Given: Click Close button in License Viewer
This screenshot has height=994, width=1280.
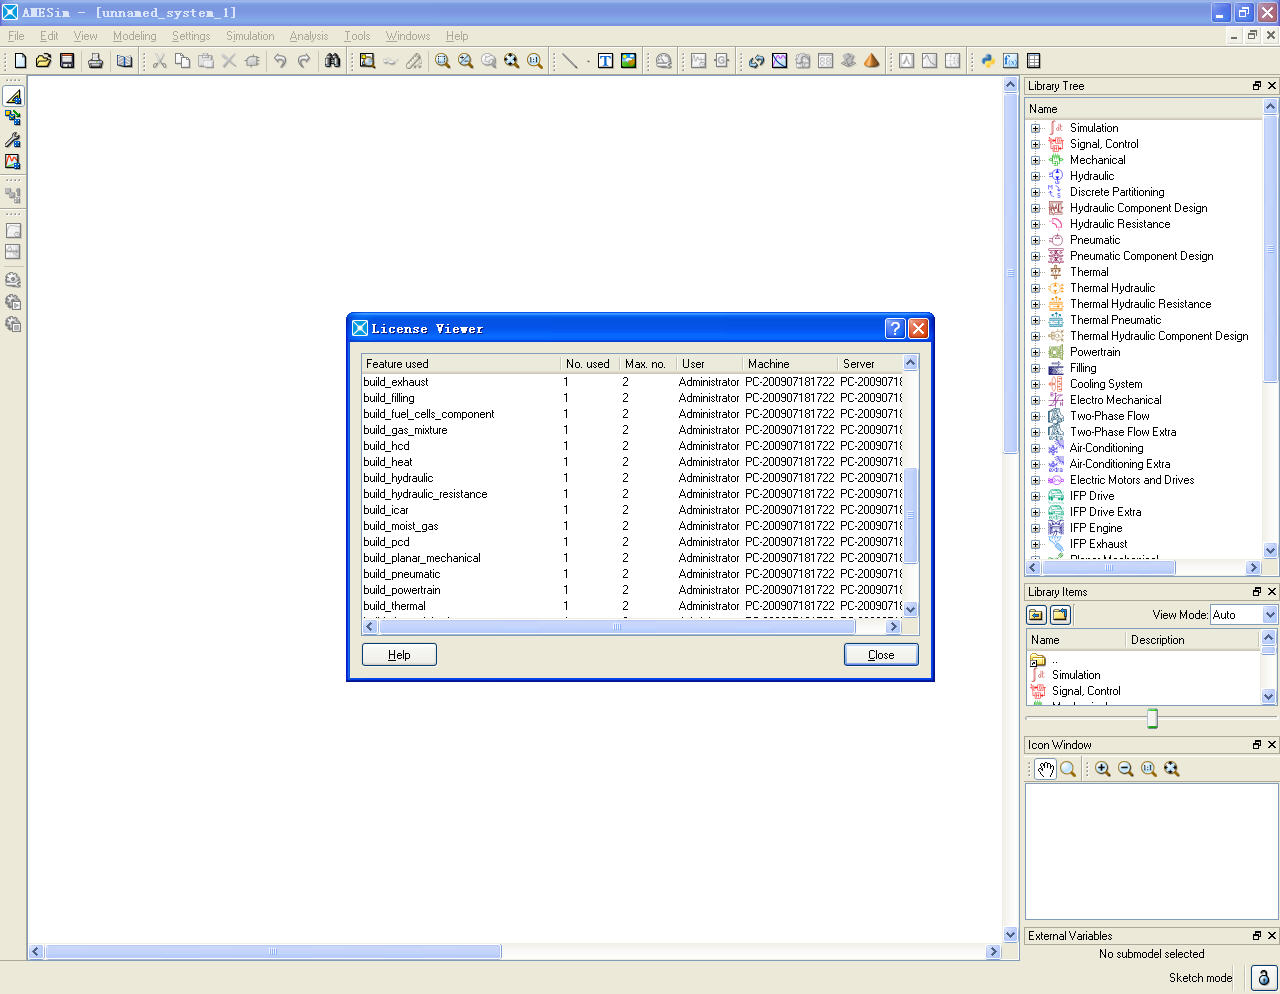Looking at the screenshot, I should [881, 655].
